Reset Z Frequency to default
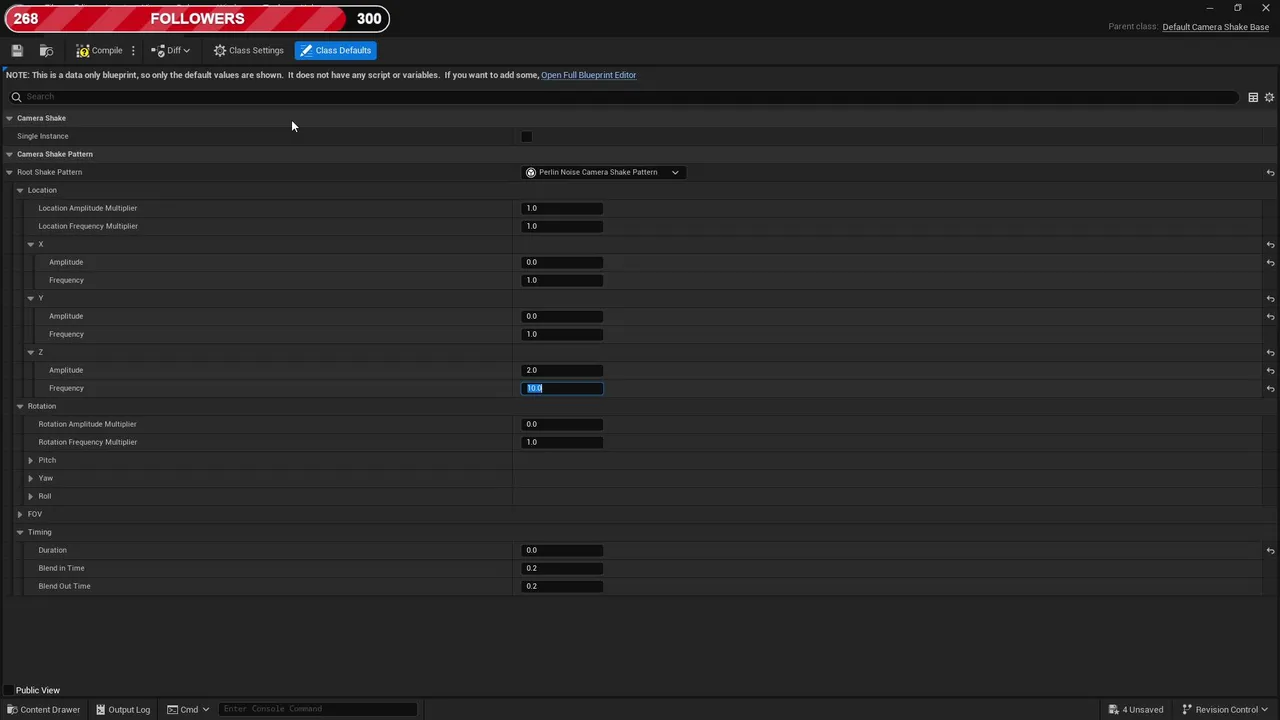This screenshot has width=1280, height=720. (x=1270, y=388)
